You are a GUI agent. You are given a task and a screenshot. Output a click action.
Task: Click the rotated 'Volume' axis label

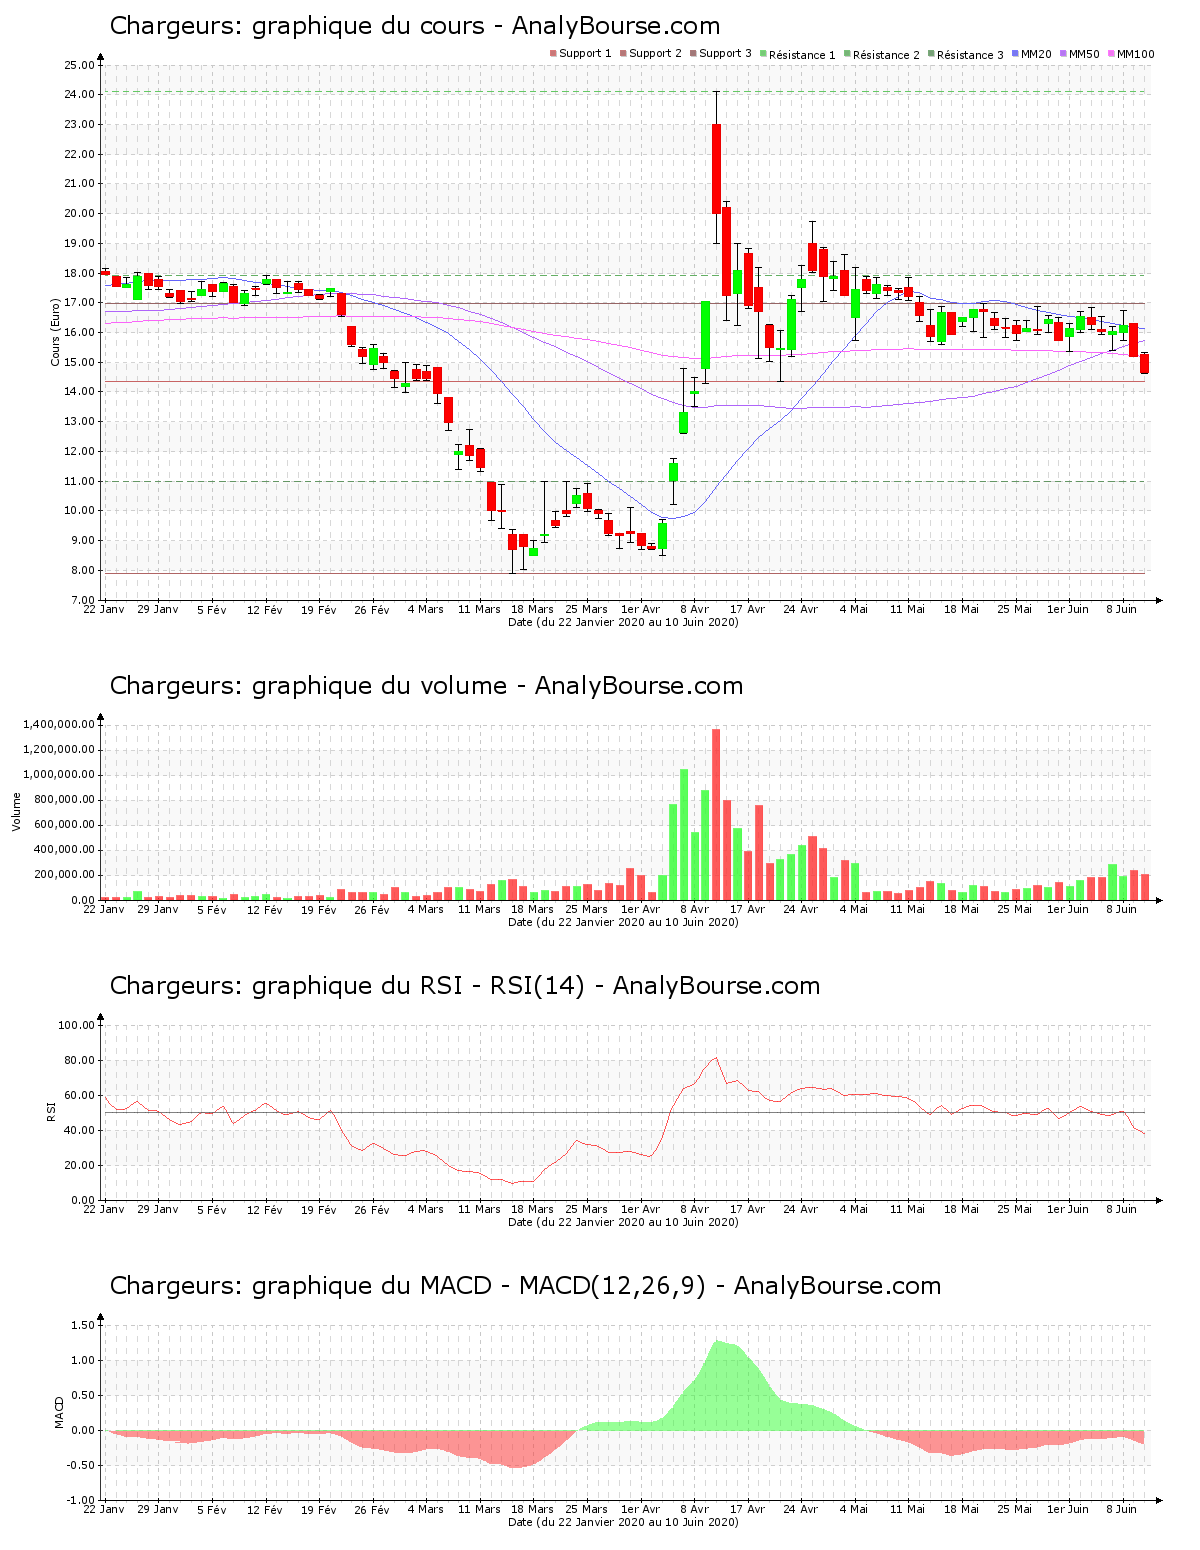pos(16,812)
